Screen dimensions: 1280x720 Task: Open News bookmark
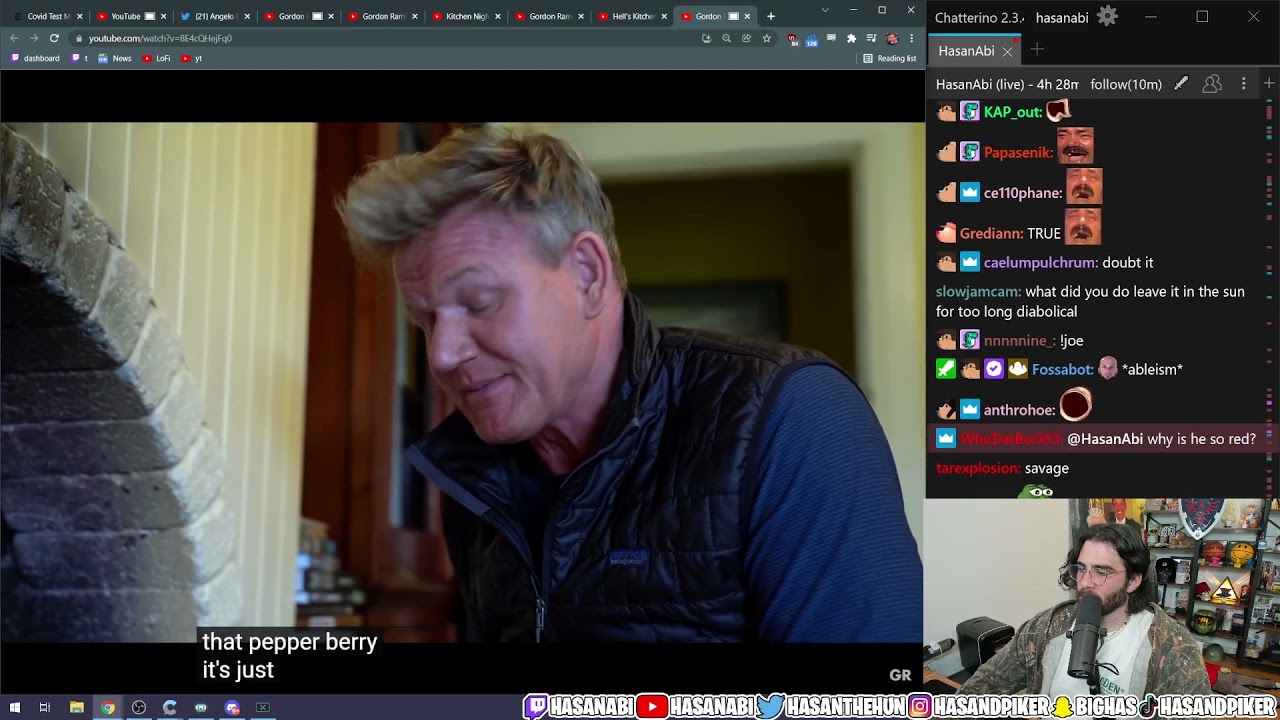coord(115,58)
